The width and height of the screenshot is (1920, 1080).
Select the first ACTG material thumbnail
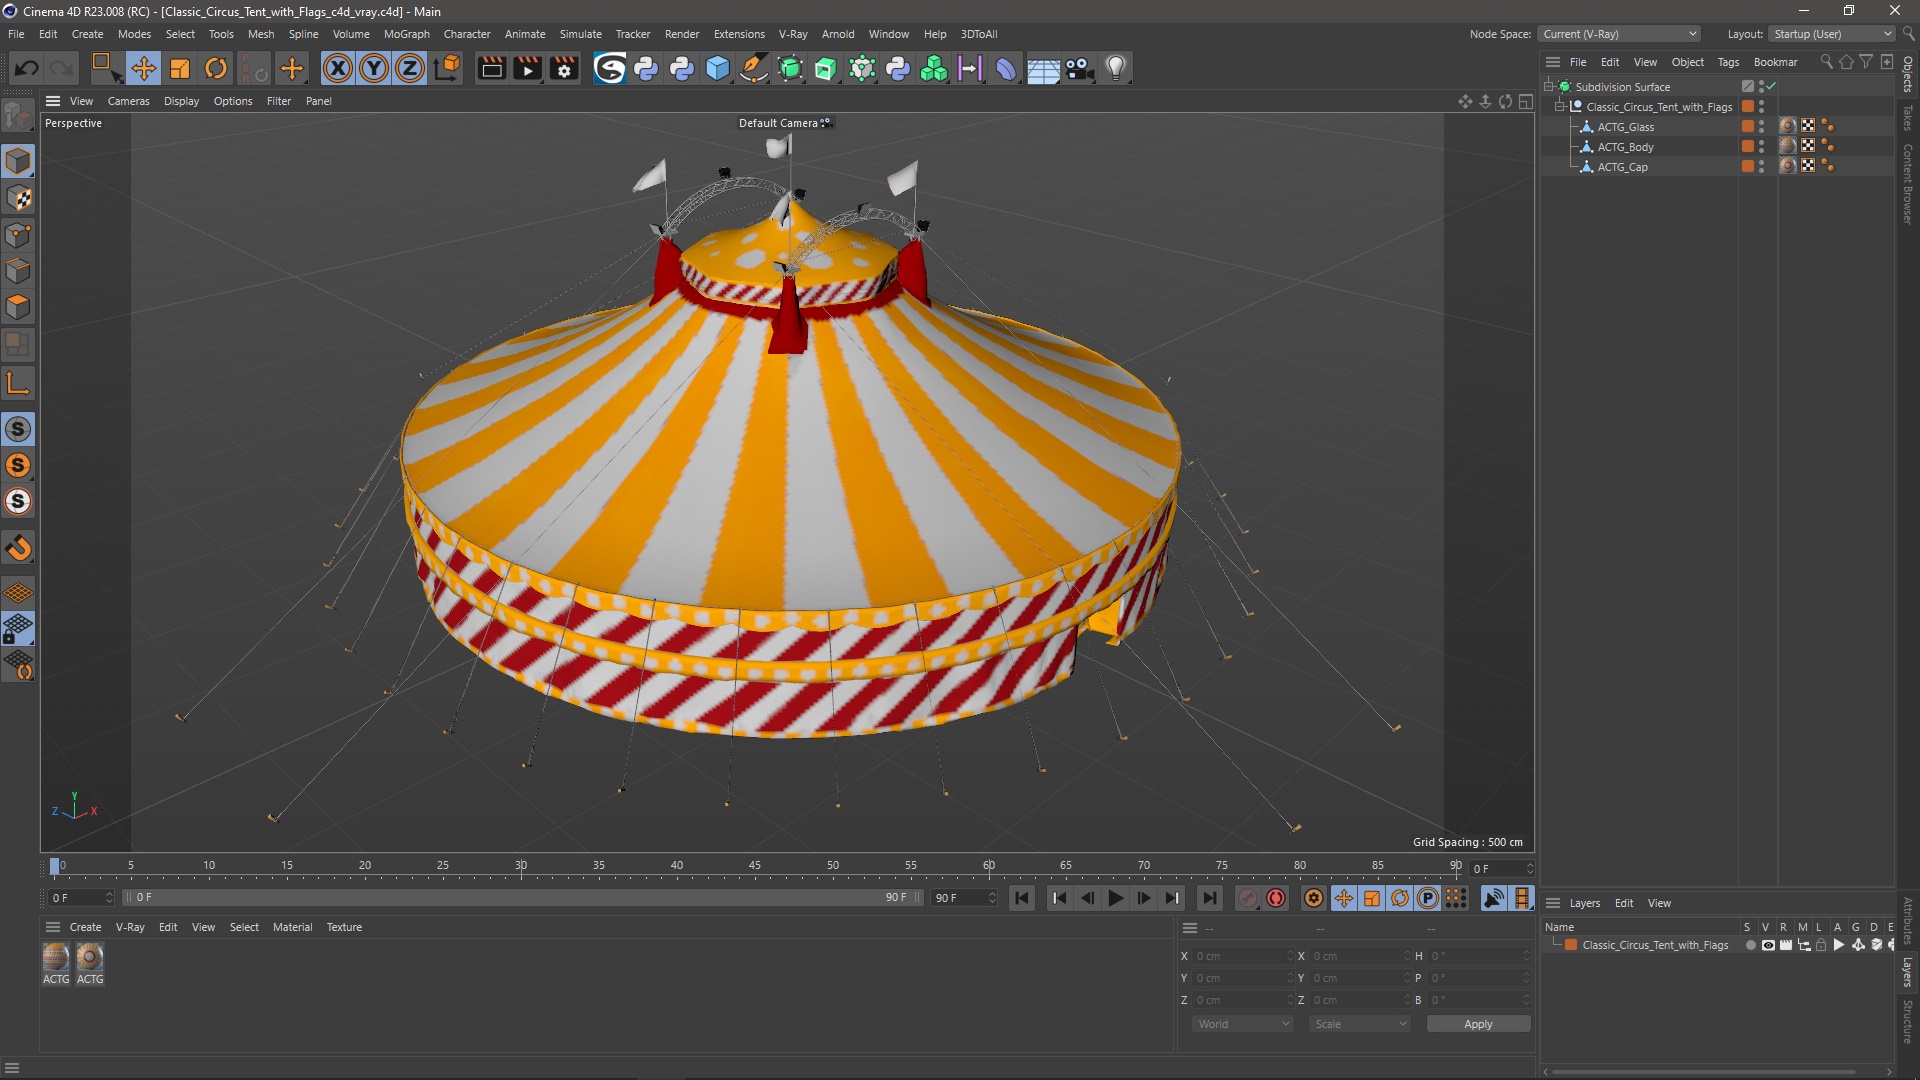(56, 958)
